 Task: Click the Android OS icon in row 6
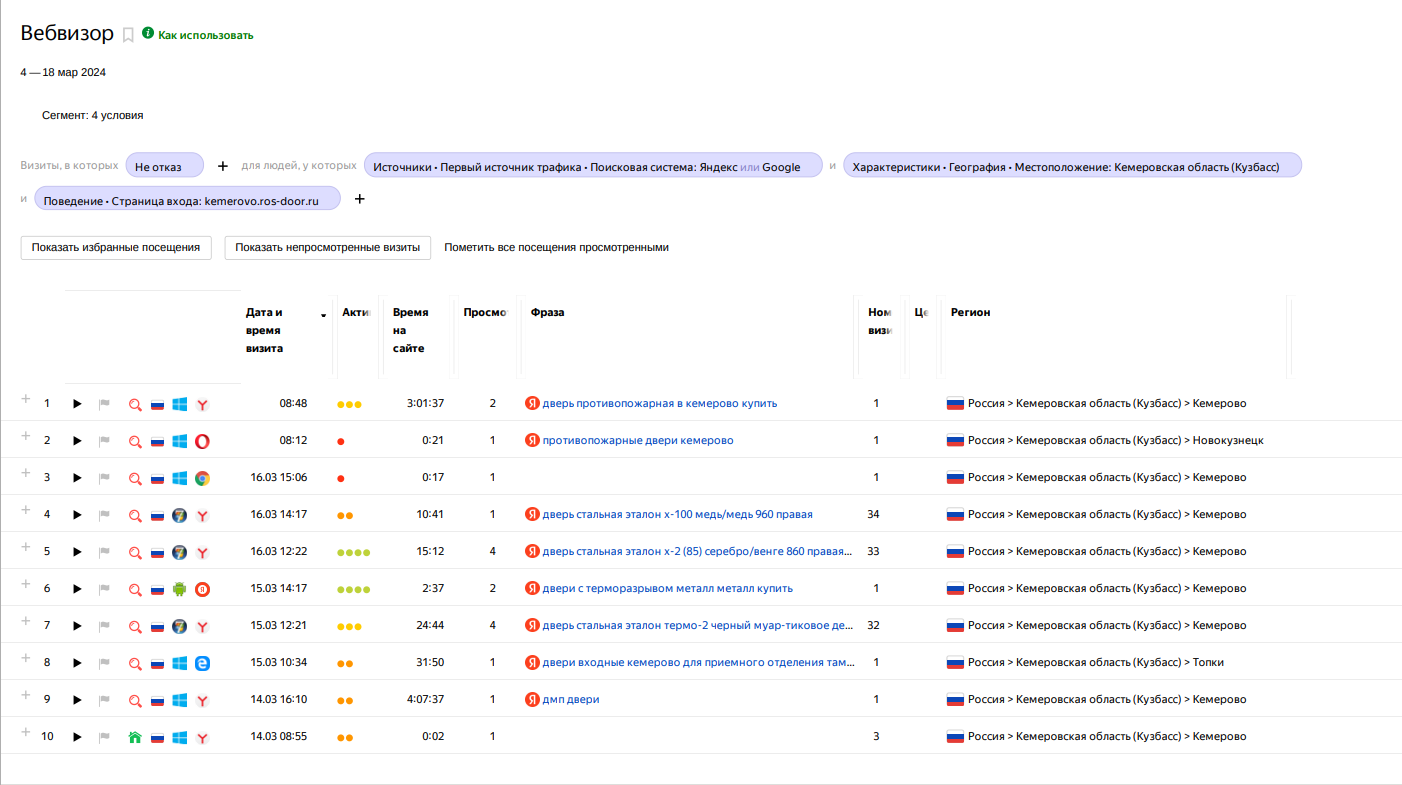(x=180, y=589)
